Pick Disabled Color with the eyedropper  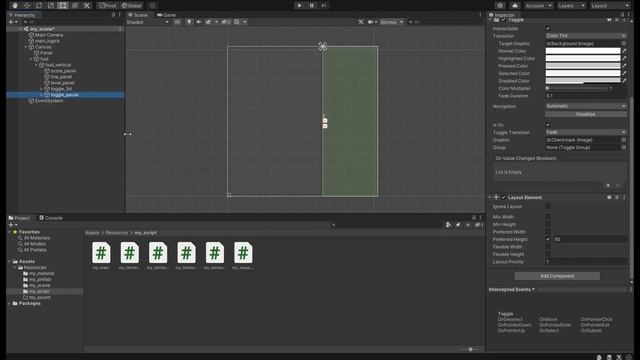pyautogui.click(x=624, y=81)
